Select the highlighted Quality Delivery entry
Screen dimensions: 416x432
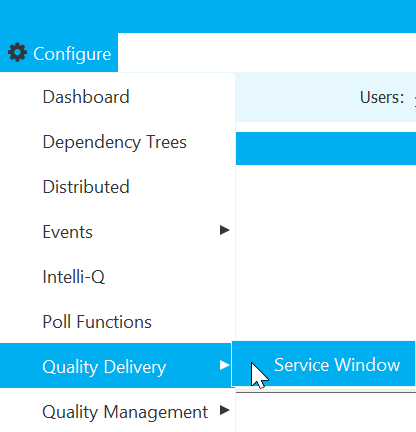116,366
